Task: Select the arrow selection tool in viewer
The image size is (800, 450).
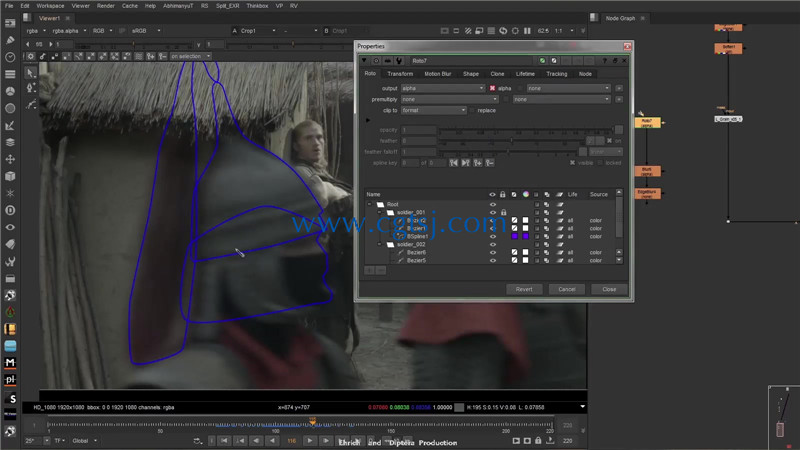Action: pyautogui.click(x=31, y=72)
